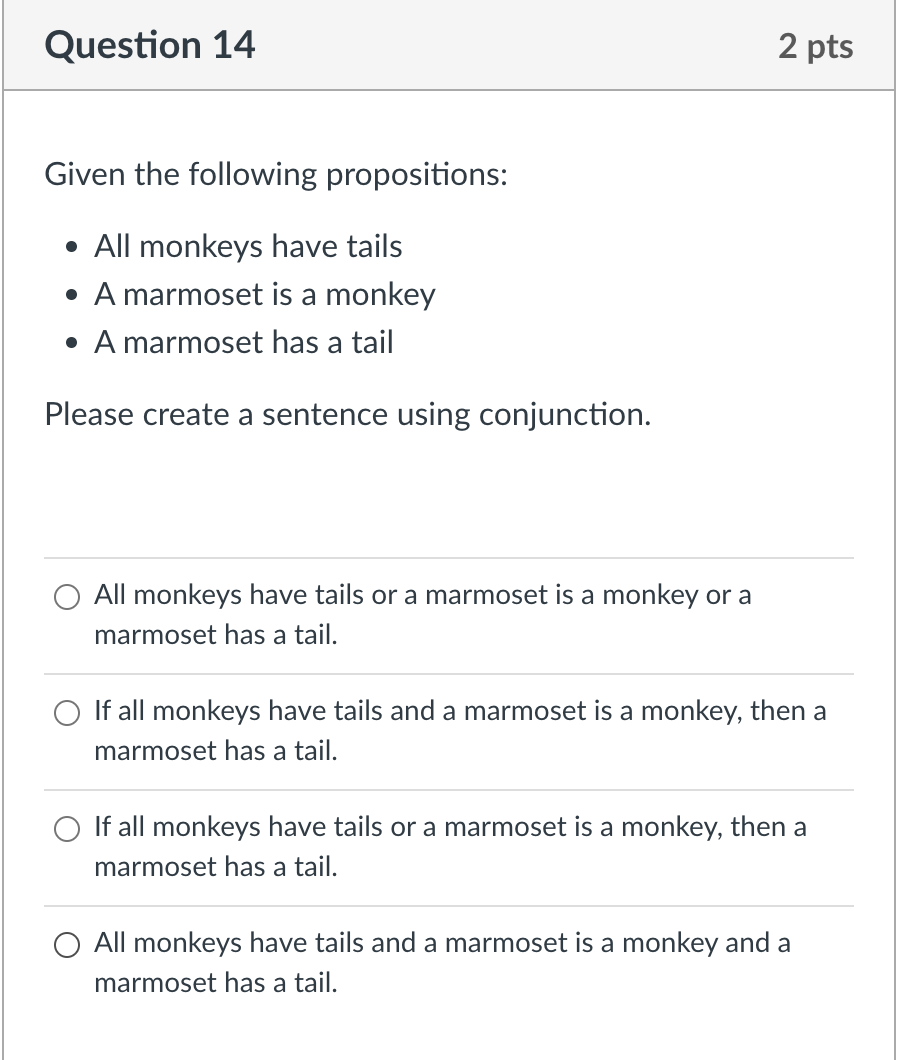Click the question prompt about conjunction
This screenshot has width=908, height=1060.
[348, 414]
